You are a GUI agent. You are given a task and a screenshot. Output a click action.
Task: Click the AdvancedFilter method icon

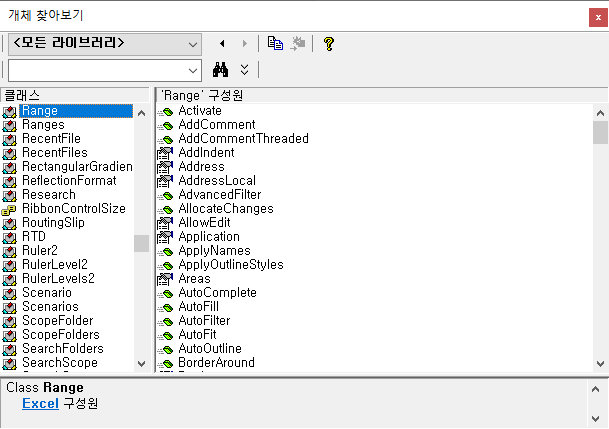click(x=165, y=195)
